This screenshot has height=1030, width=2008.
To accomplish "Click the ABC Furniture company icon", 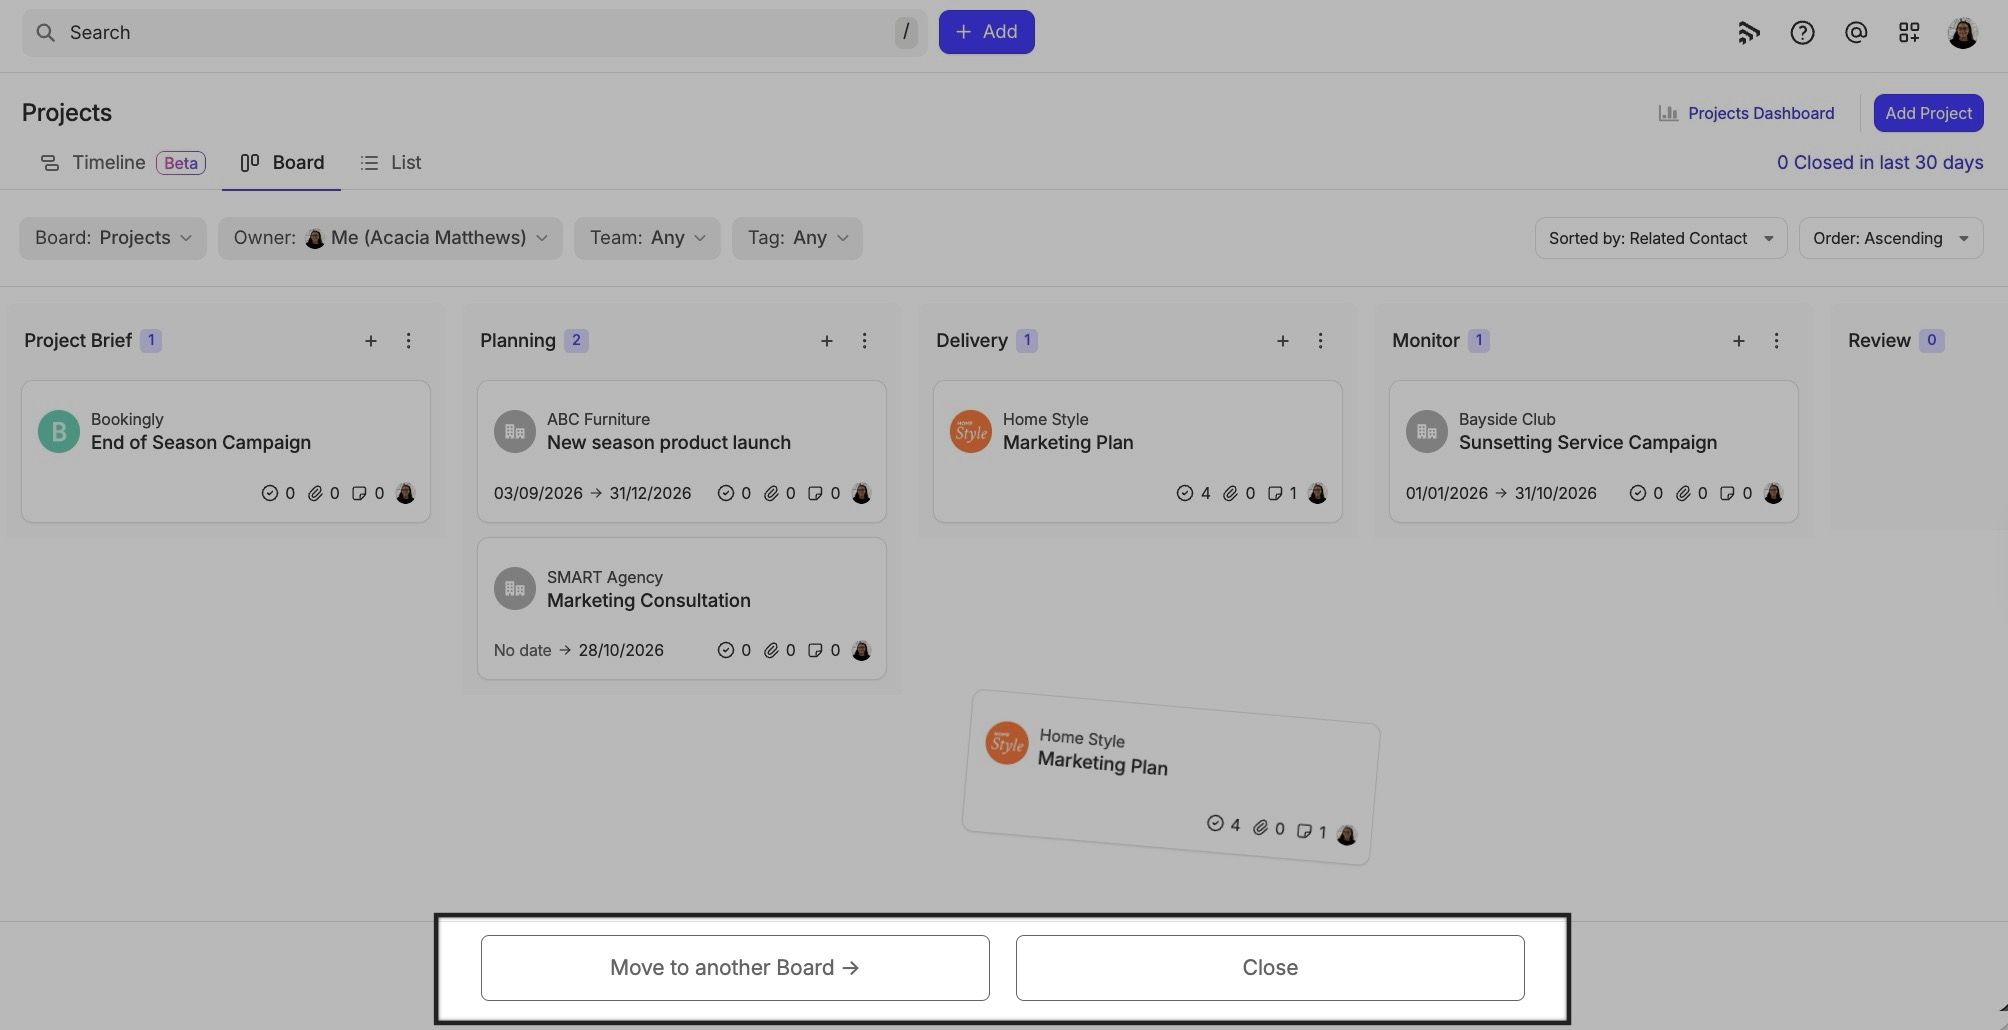I will coord(515,432).
